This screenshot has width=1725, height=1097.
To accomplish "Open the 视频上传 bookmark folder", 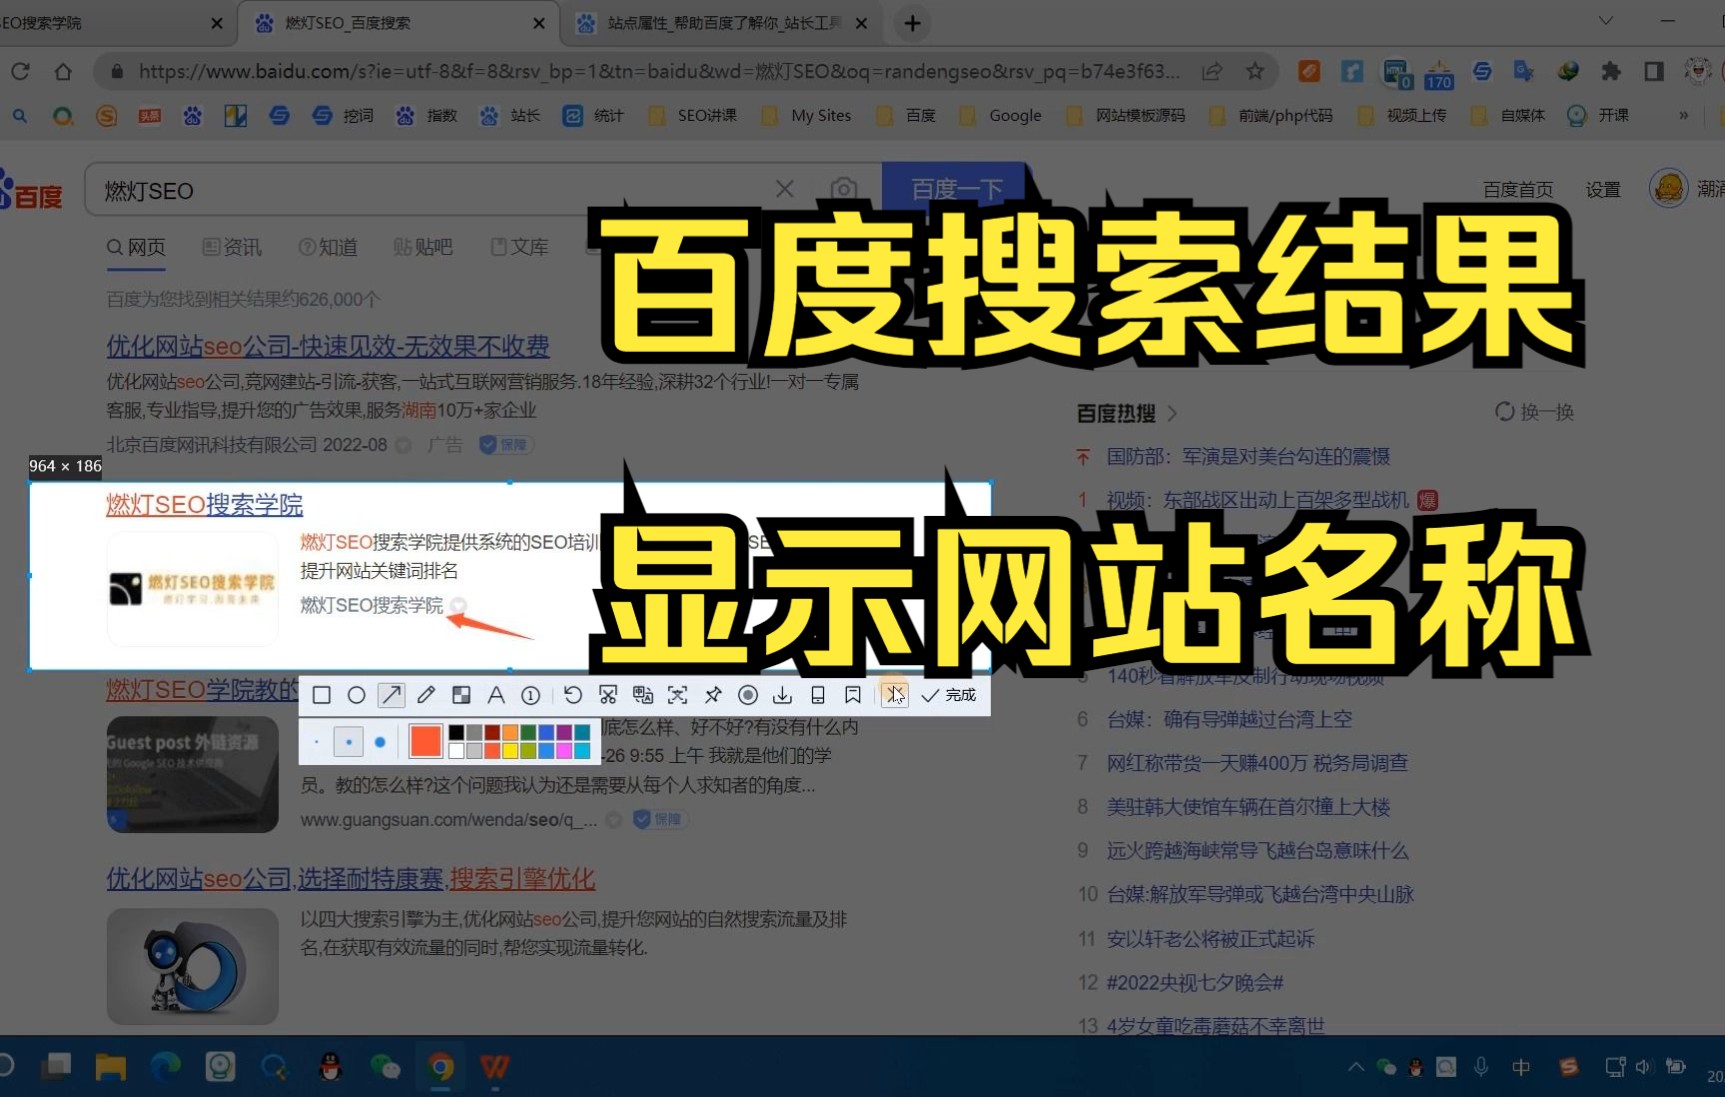I will coord(1403,116).
